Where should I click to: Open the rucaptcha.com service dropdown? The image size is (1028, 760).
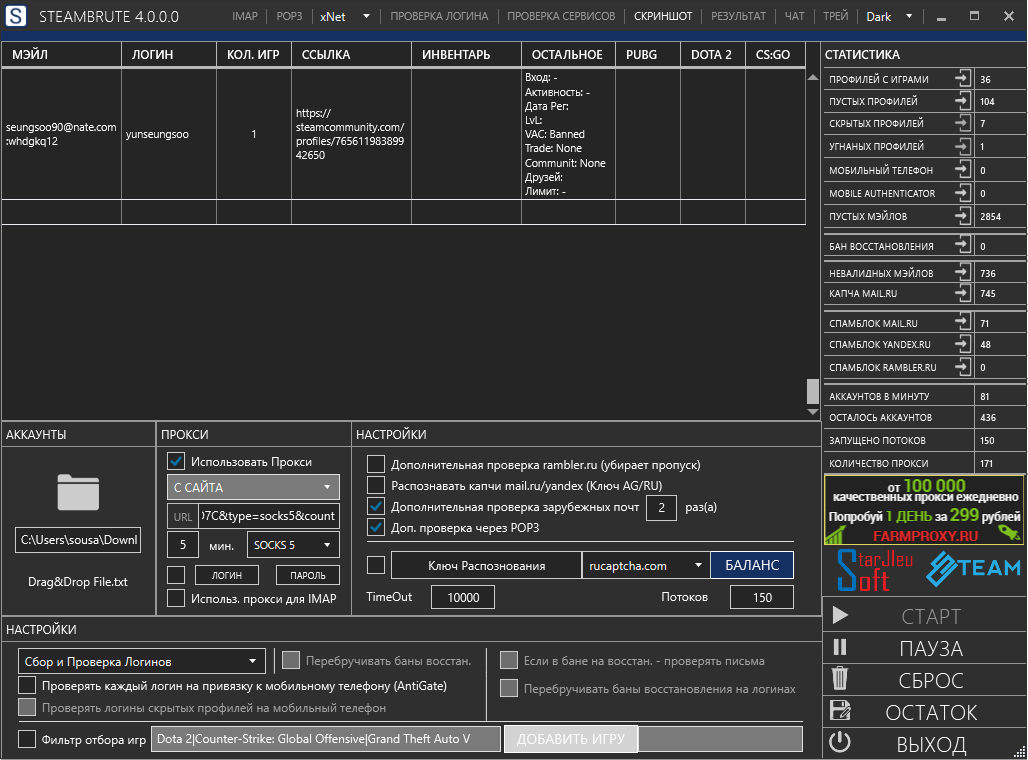point(645,565)
